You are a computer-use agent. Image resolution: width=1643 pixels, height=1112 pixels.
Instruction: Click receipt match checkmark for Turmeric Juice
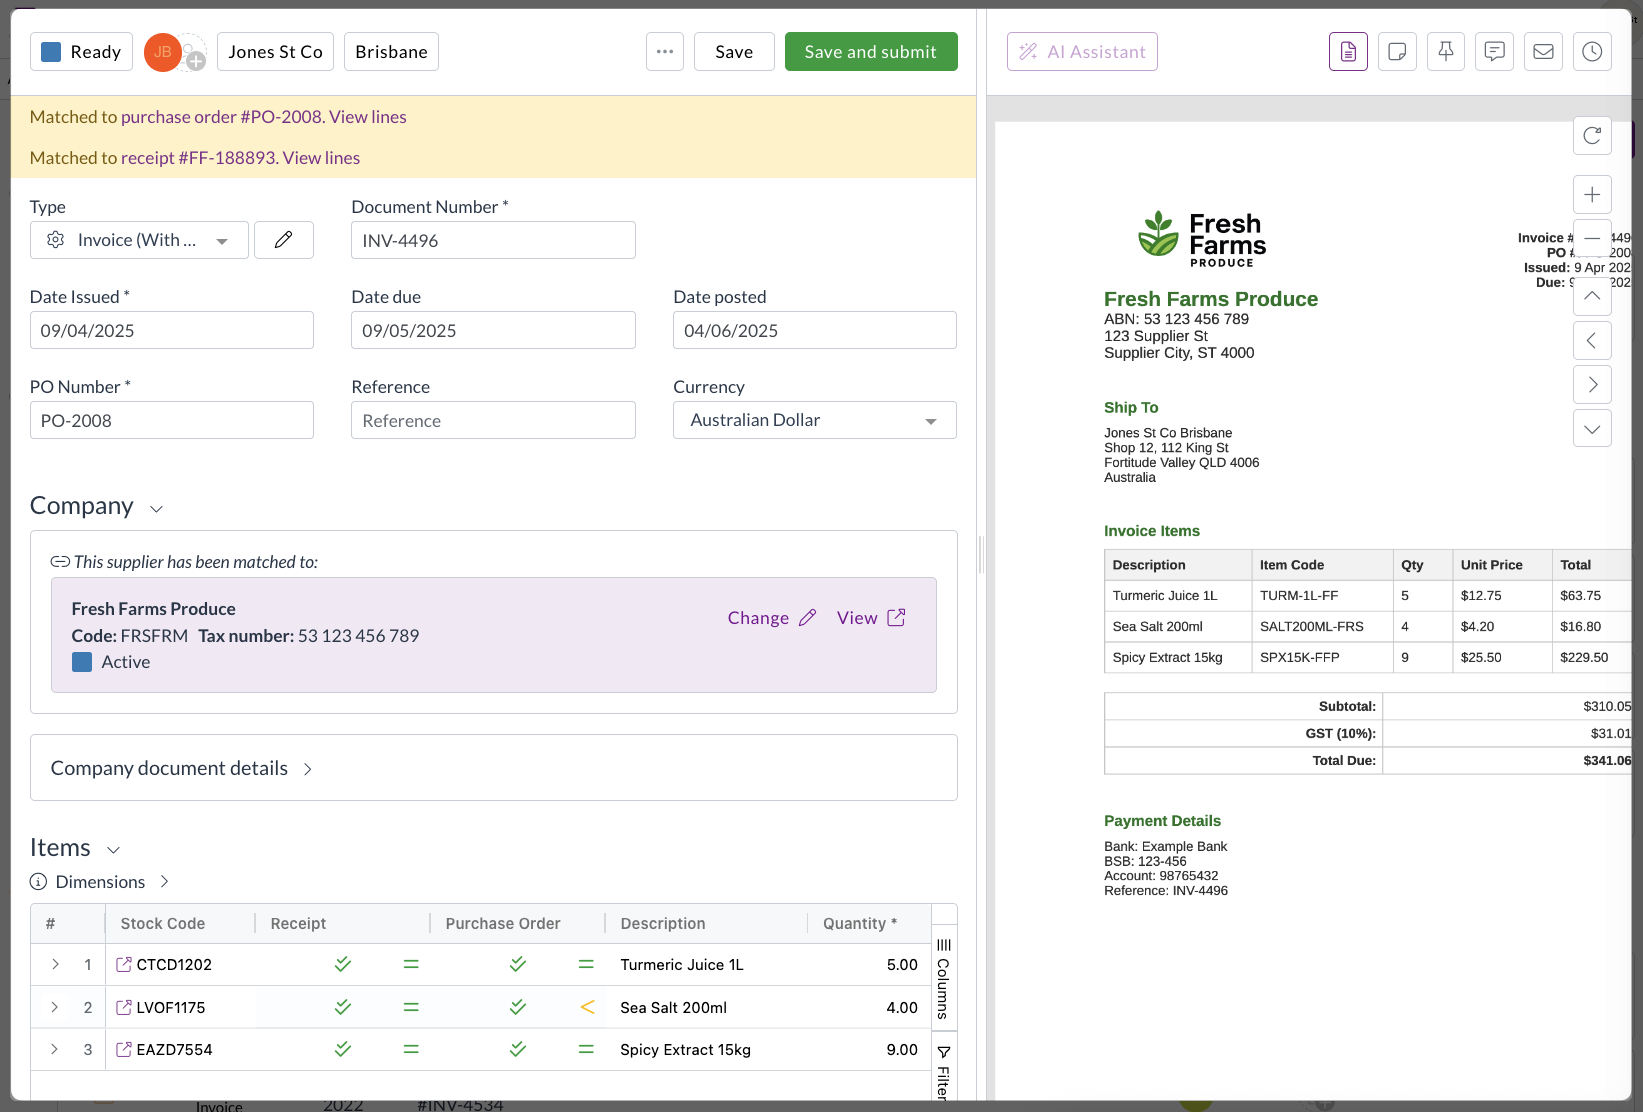[x=343, y=965]
